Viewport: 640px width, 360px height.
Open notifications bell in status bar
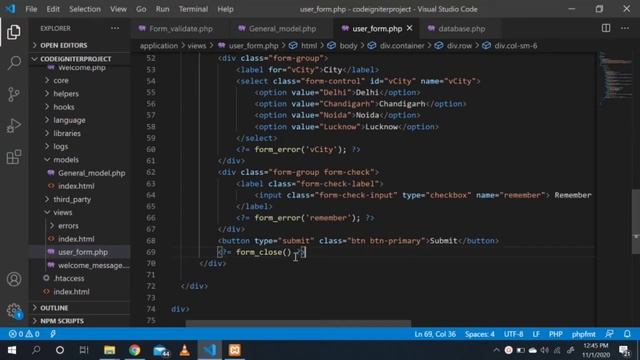coord(627,334)
